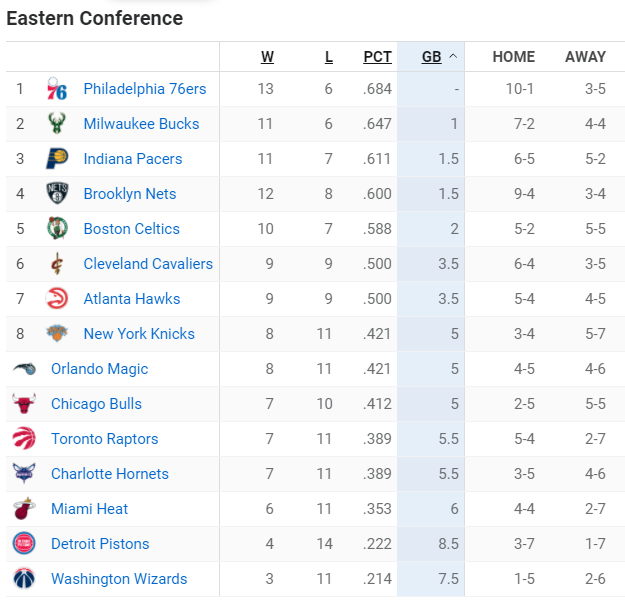Open the New York Knicks link
The image size is (625, 605).
pyautogui.click(x=139, y=334)
